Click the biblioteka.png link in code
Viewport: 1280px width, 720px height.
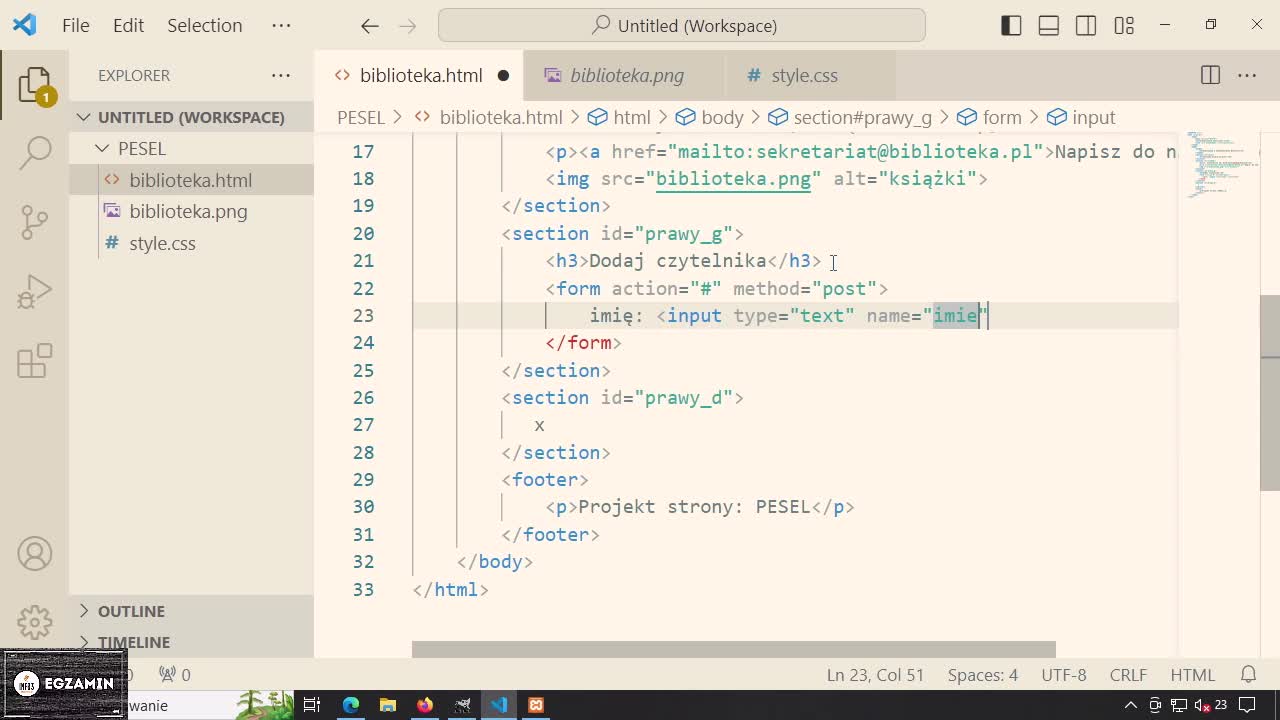[x=733, y=179]
